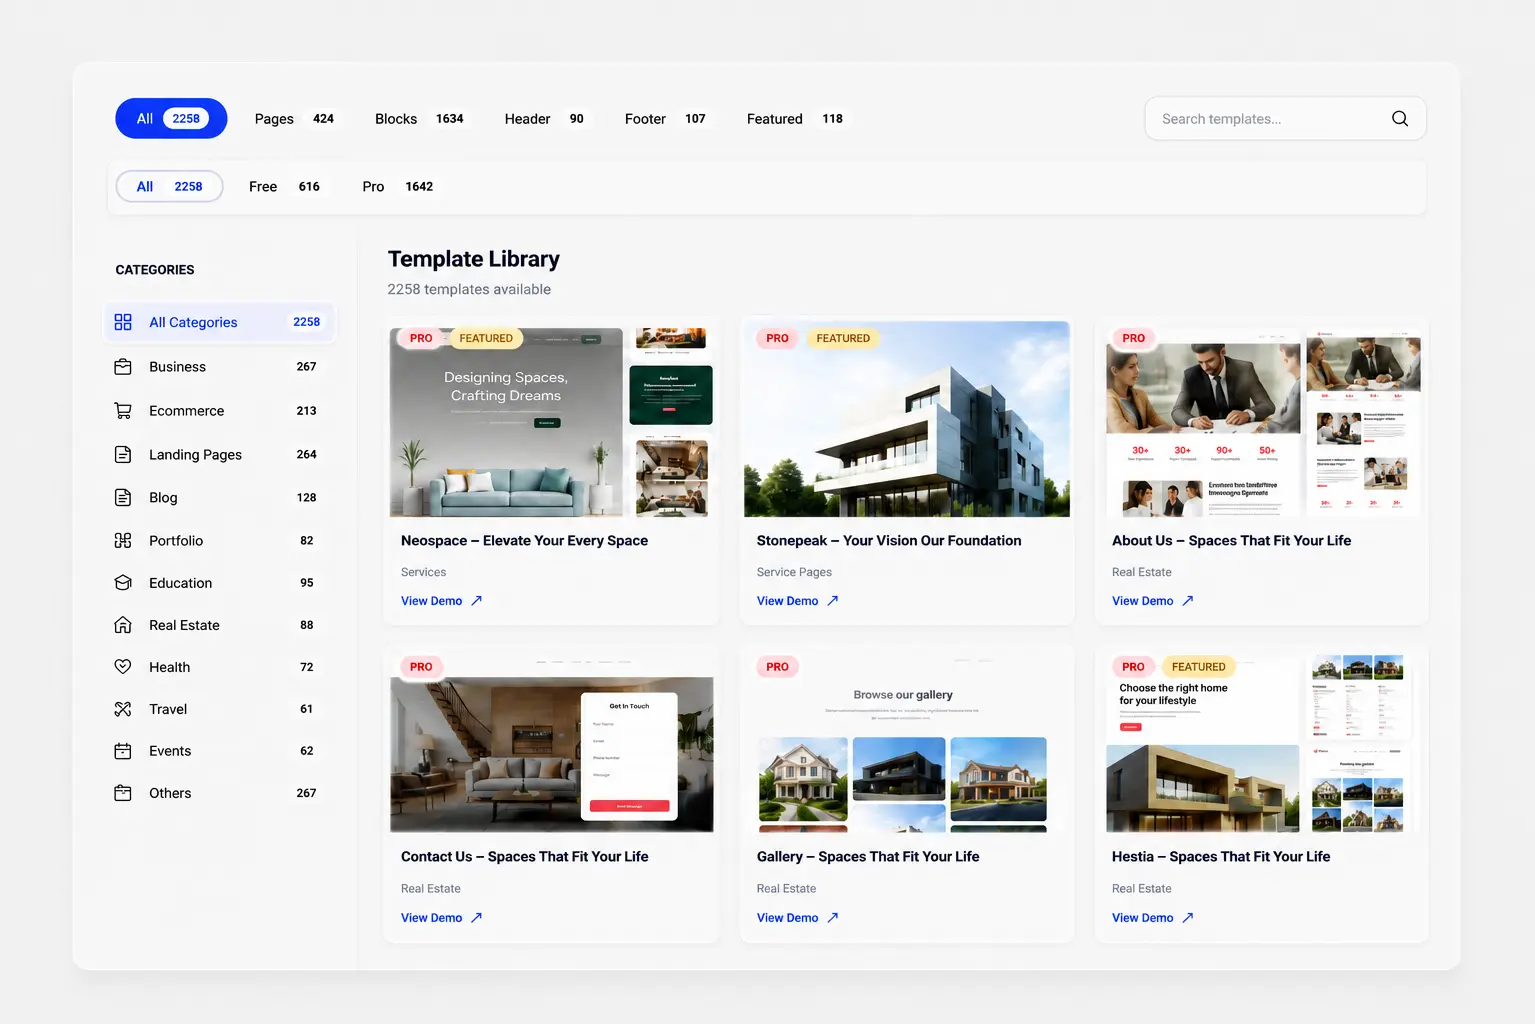Click 'Service Pages' label under Stonepeak
This screenshot has width=1535, height=1024.
point(794,572)
